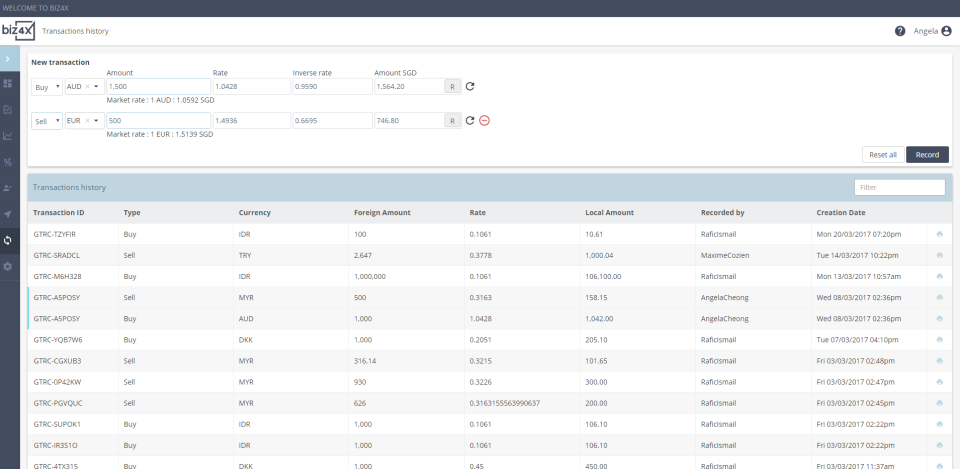Click Amount SGD field showing 1,564.20
This screenshot has width=960, height=469.
pos(409,87)
